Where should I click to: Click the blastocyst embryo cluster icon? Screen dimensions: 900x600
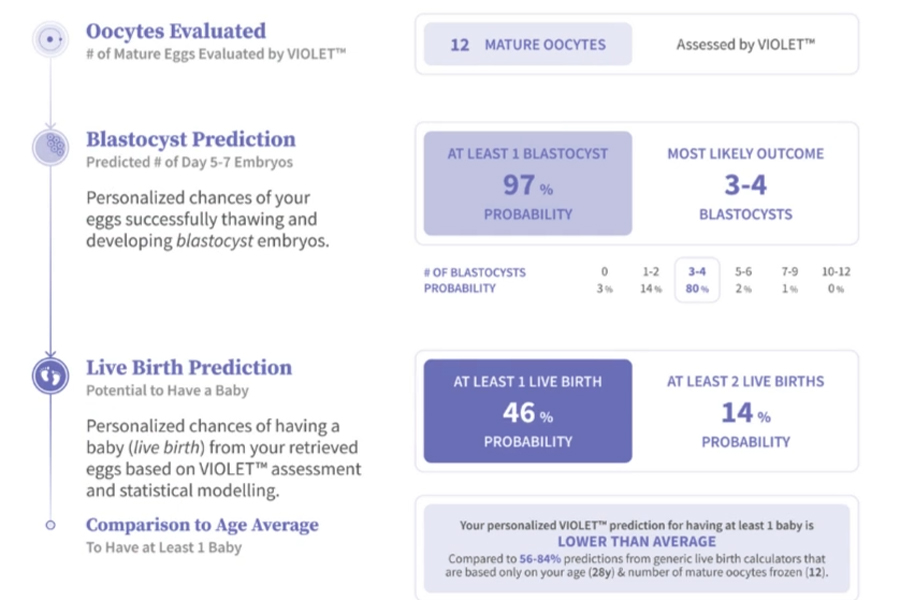[x=50, y=148]
